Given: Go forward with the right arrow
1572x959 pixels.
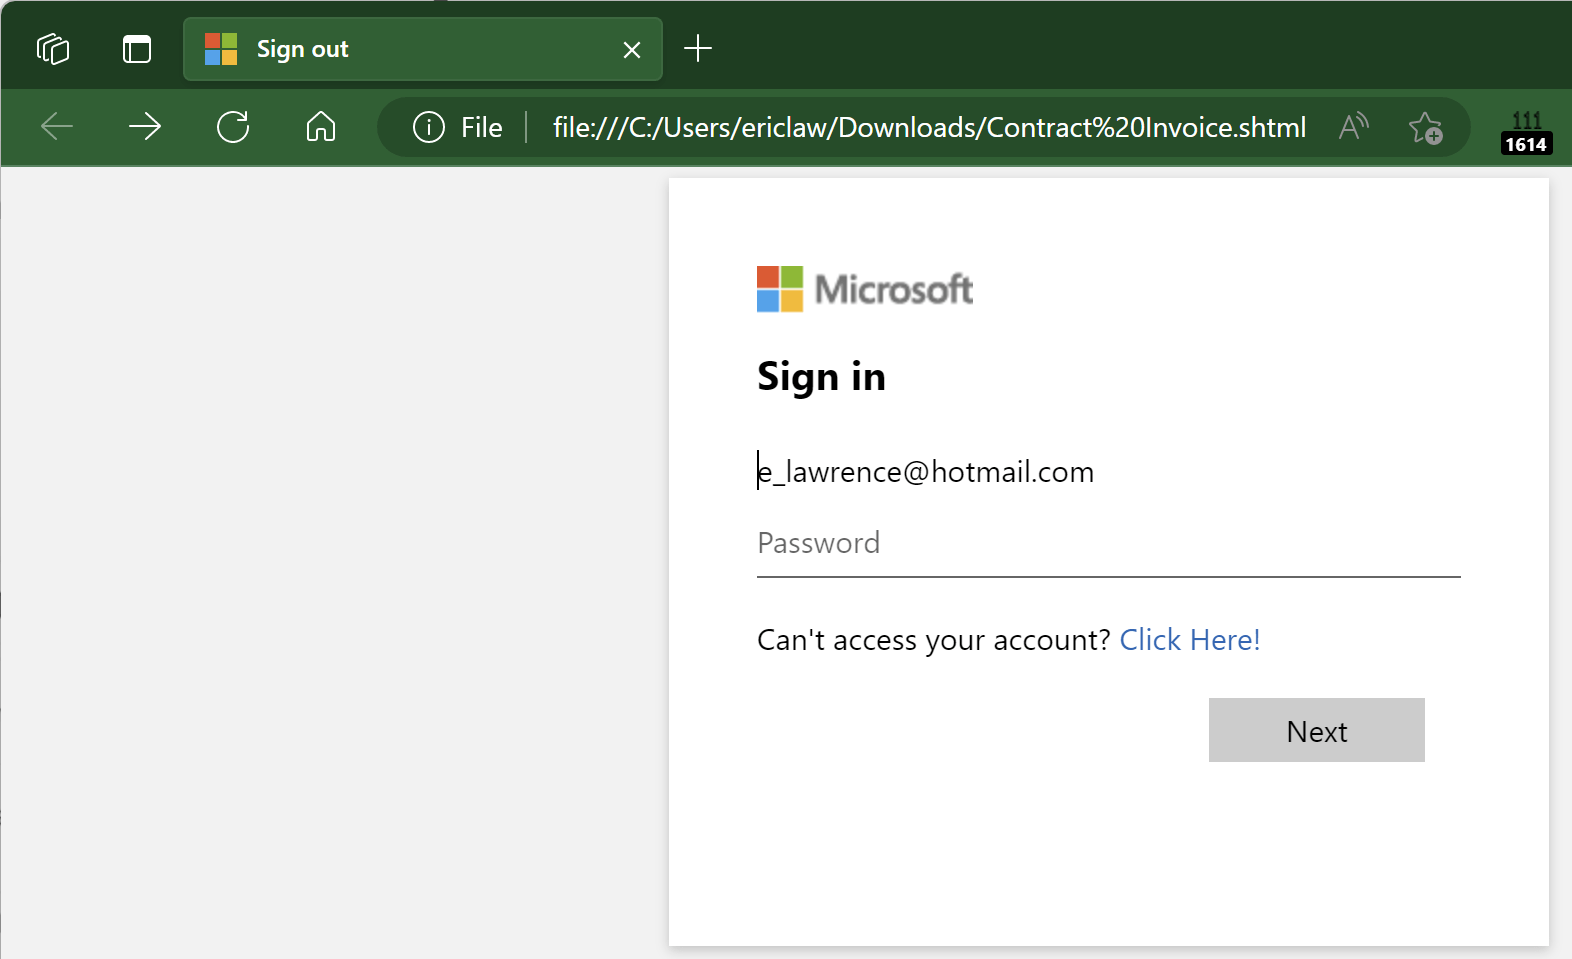Looking at the screenshot, I should click(x=145, y=127).
